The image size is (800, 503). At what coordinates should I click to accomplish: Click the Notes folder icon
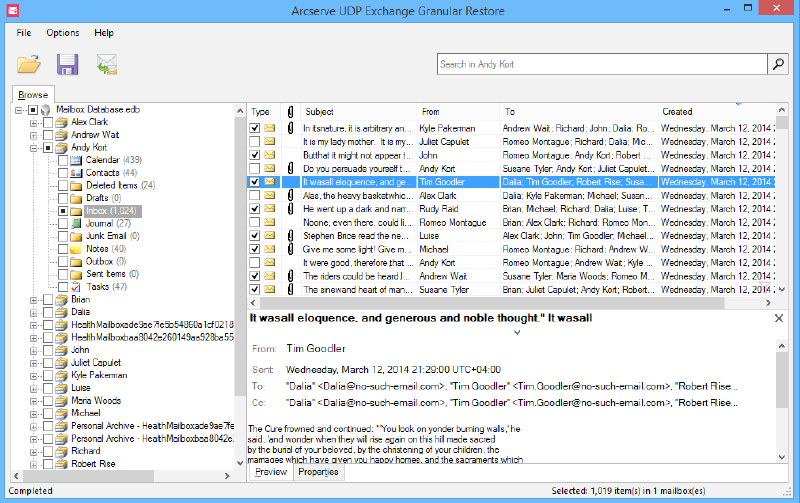point(76,249)
